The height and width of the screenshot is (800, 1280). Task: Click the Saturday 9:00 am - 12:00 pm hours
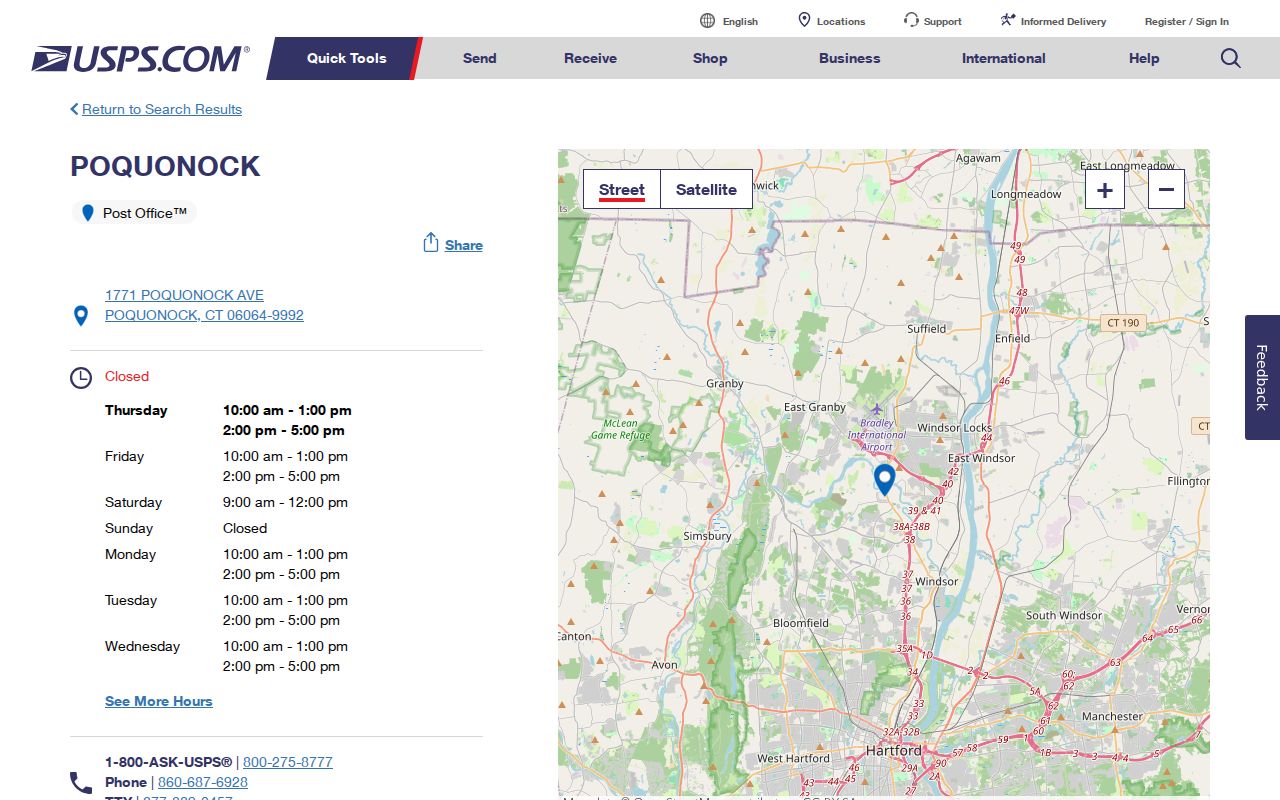(x=285, y=502)
